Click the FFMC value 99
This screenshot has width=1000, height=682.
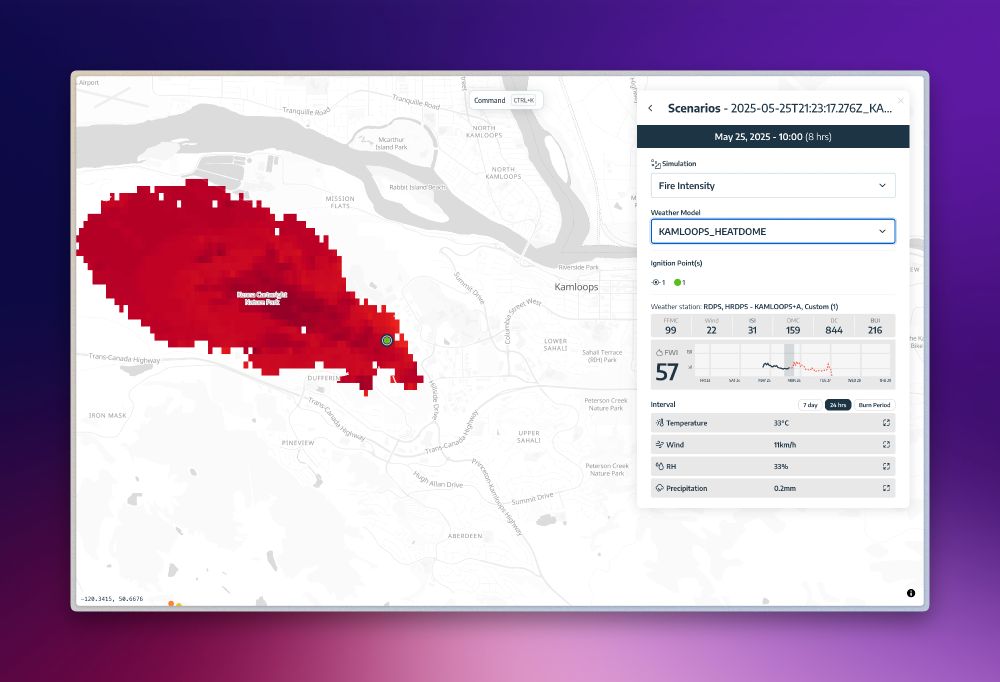point(671,330)
